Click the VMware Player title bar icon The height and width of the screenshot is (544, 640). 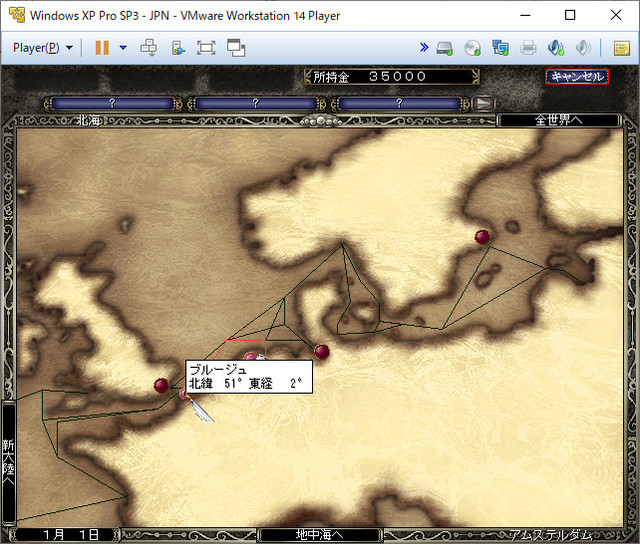17,16
